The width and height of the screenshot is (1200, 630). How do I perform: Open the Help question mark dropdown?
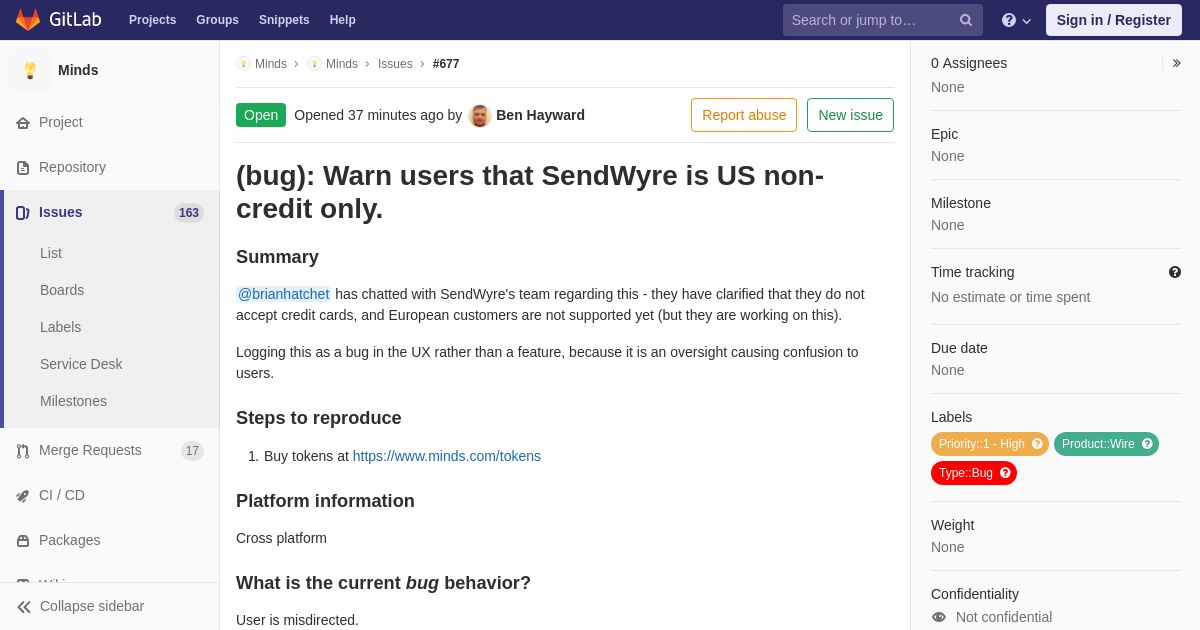(x=1016, y=20)
